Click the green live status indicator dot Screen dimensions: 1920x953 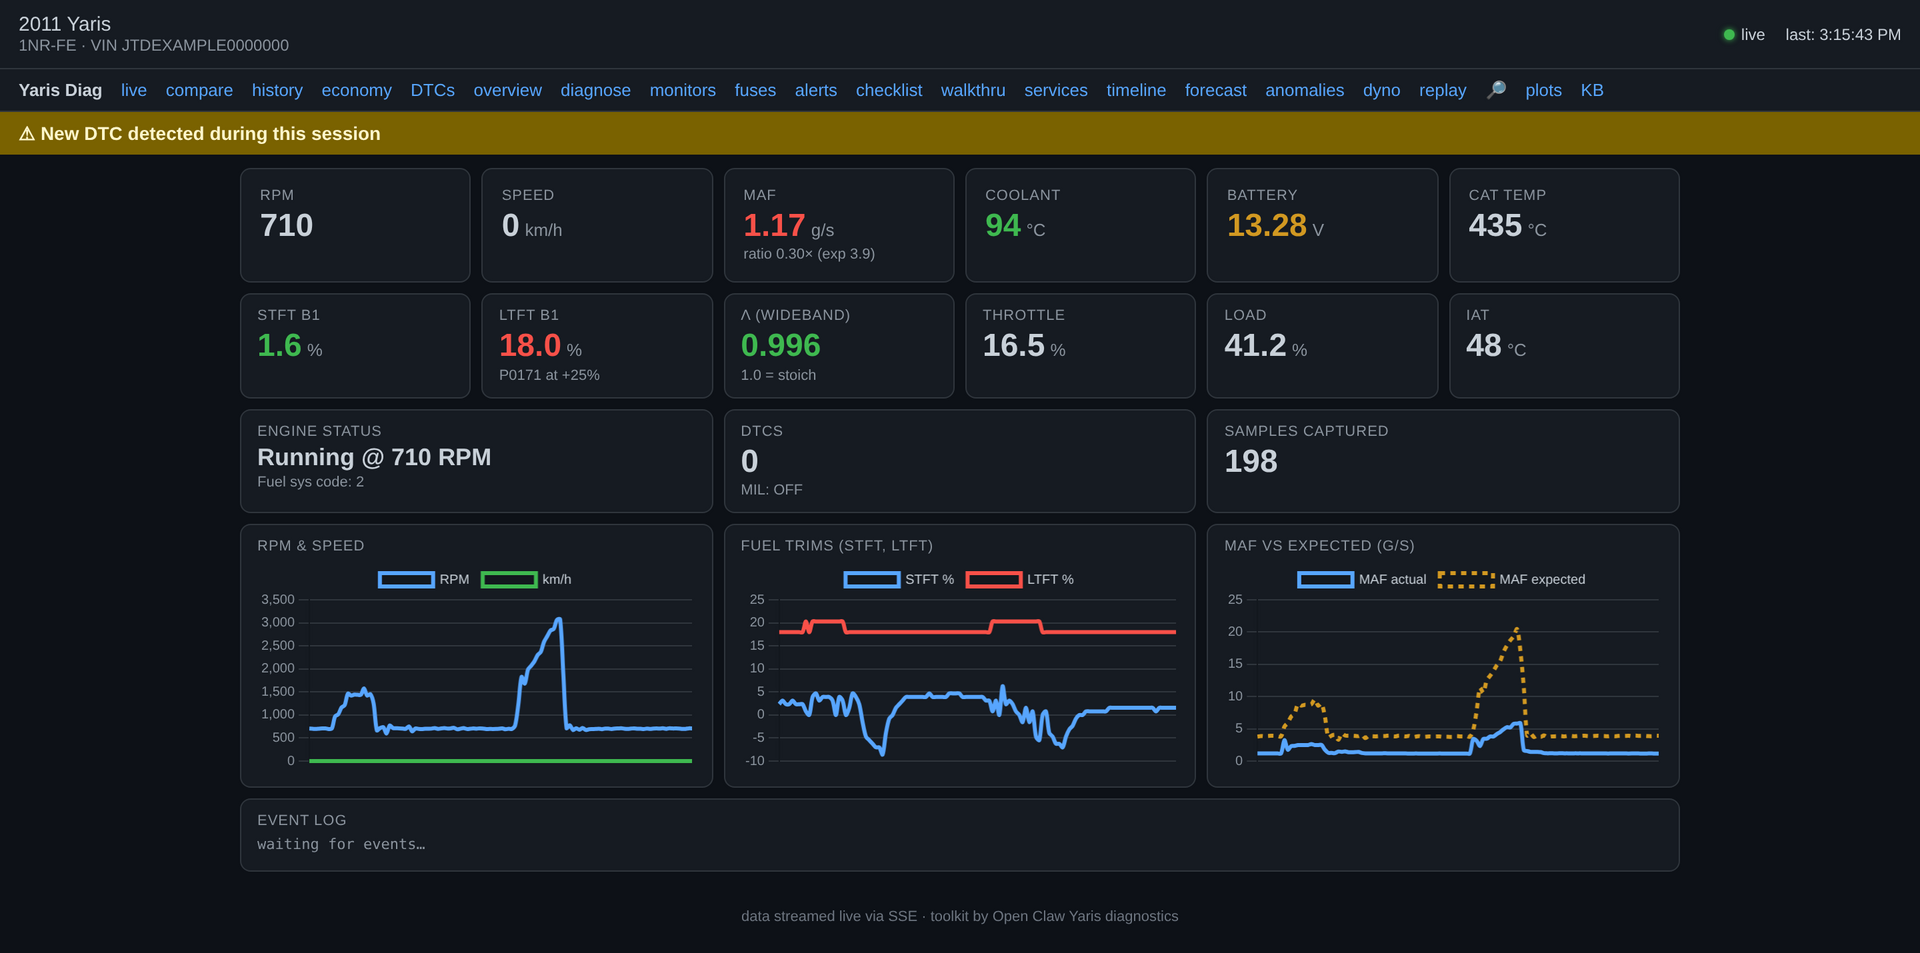point(1728,35)
